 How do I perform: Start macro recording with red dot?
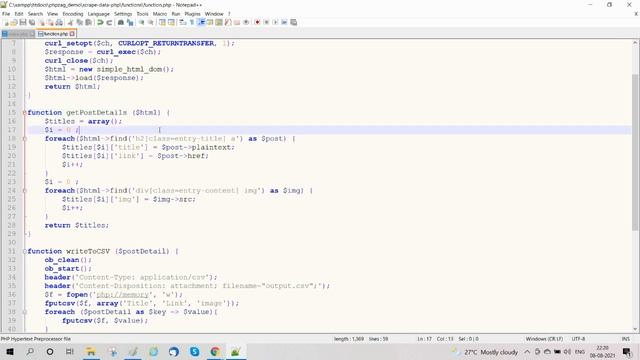(x=257, y=22)
